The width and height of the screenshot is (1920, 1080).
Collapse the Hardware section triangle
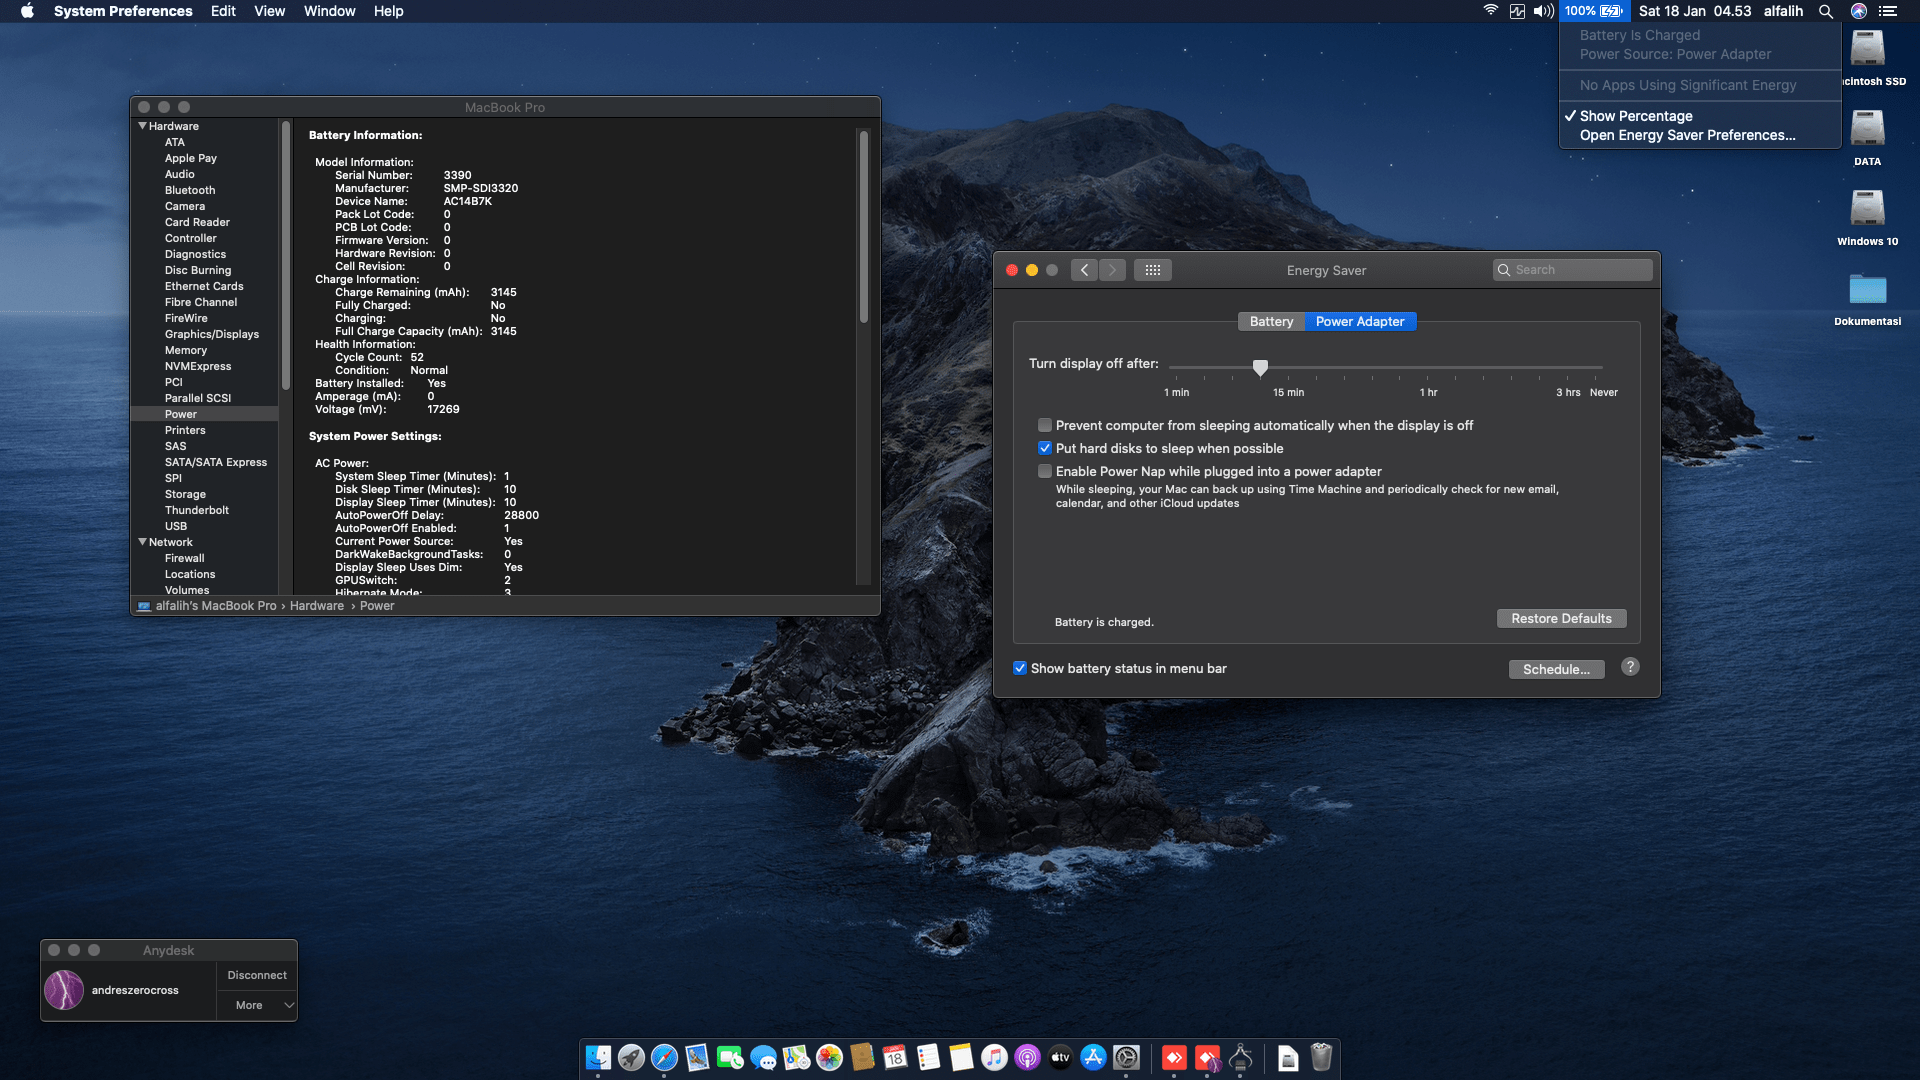[142, 126]
